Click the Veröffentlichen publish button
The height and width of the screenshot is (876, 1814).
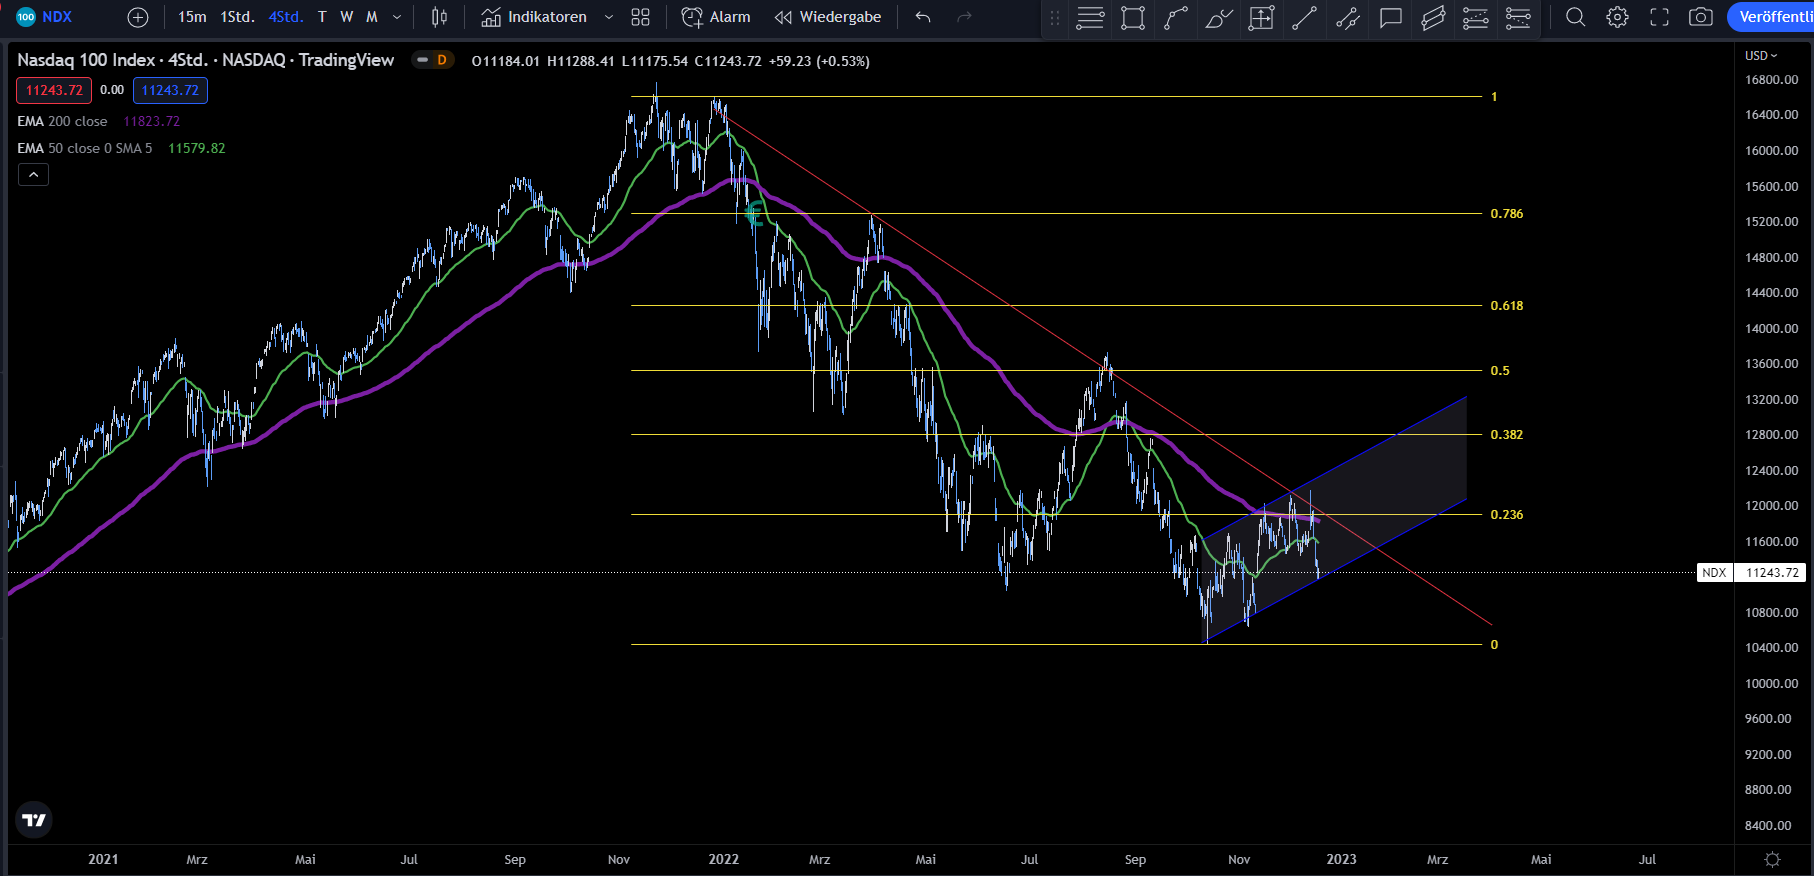[1771, 17]
